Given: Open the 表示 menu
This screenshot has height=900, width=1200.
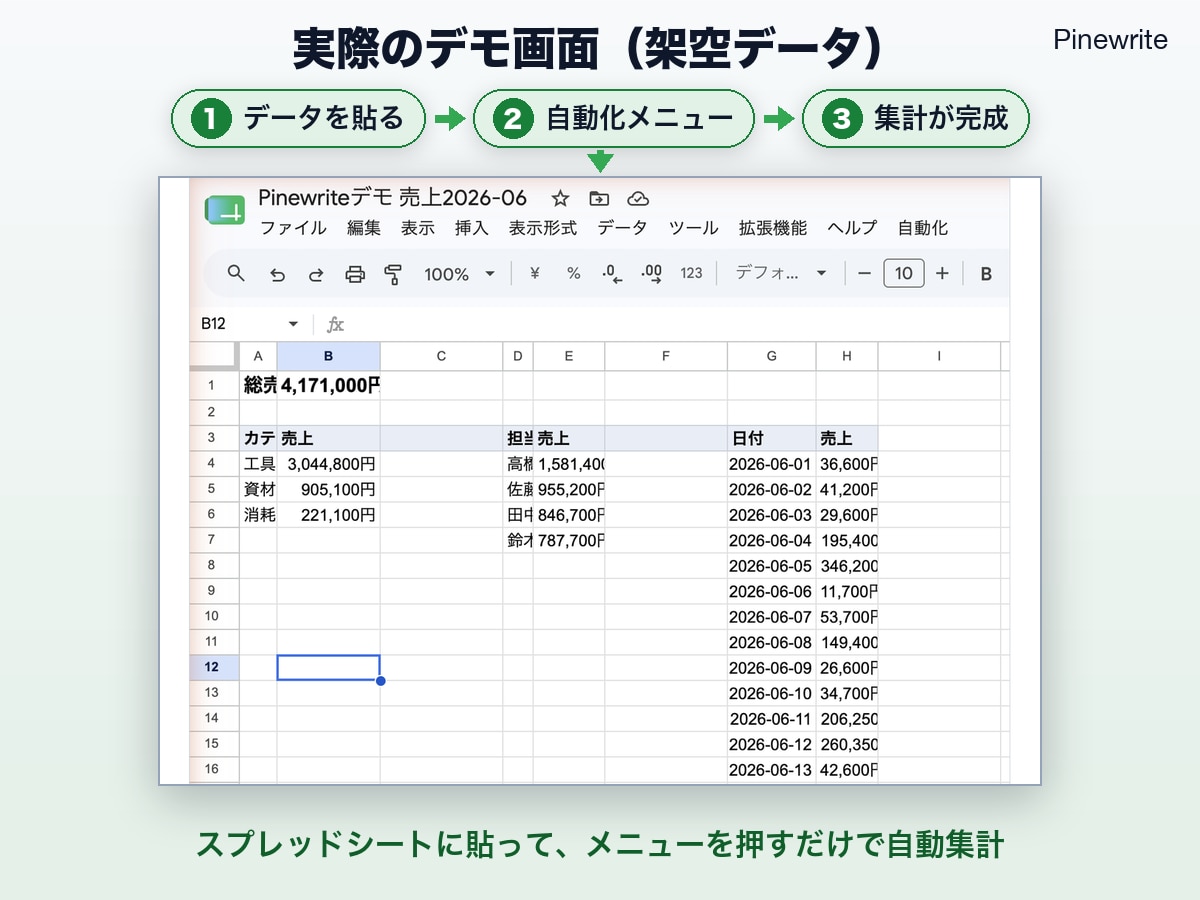Looking at the screenshot, I should (x=418, y=228).
